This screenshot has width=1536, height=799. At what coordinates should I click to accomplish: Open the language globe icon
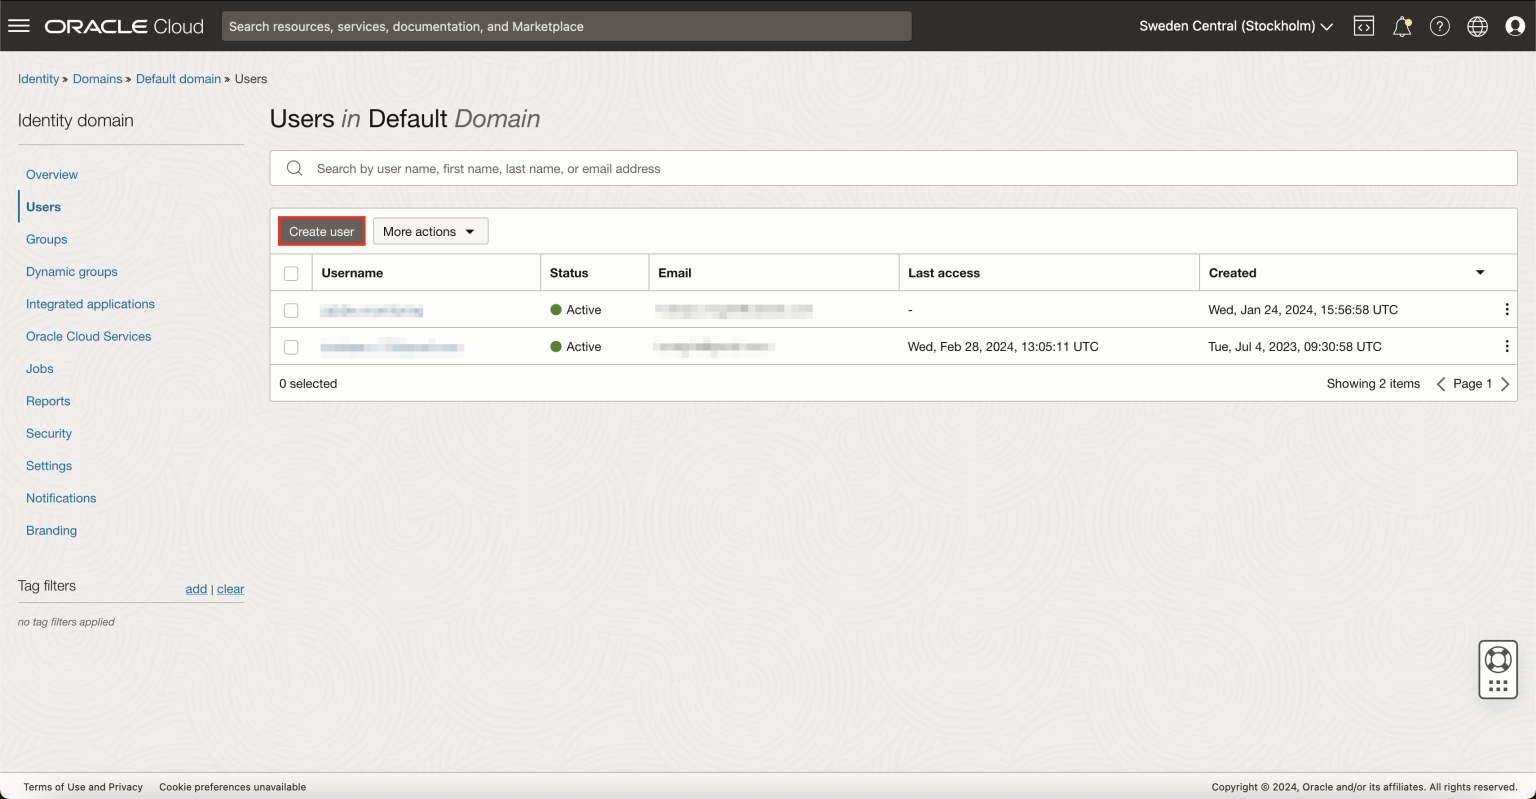[1477, 26]
